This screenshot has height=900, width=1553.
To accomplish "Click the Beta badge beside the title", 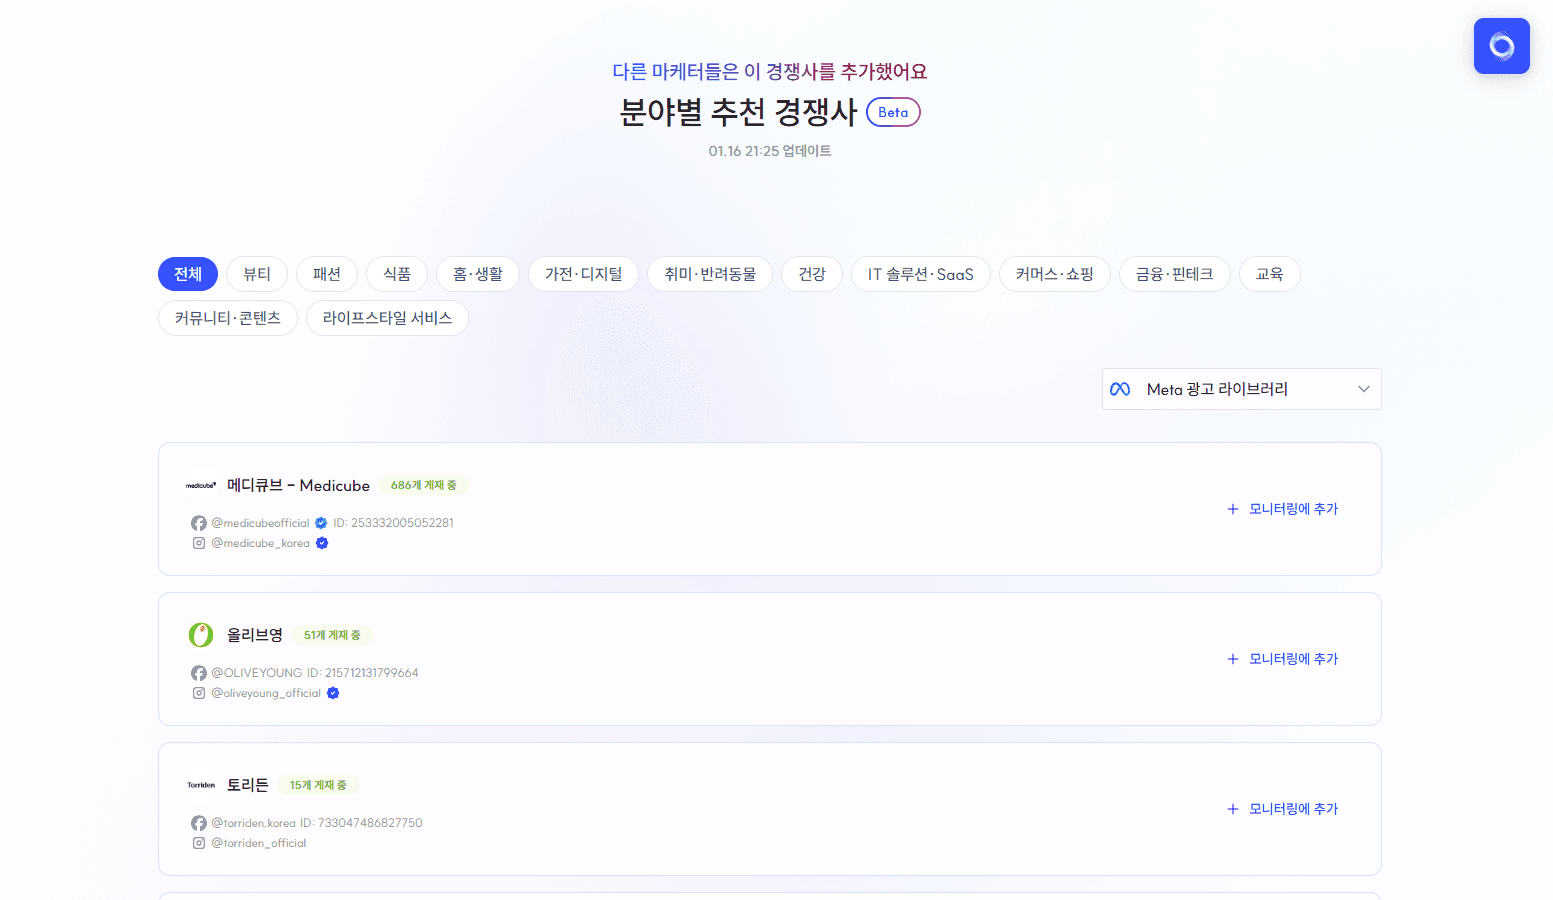I will tap(893, 112).
